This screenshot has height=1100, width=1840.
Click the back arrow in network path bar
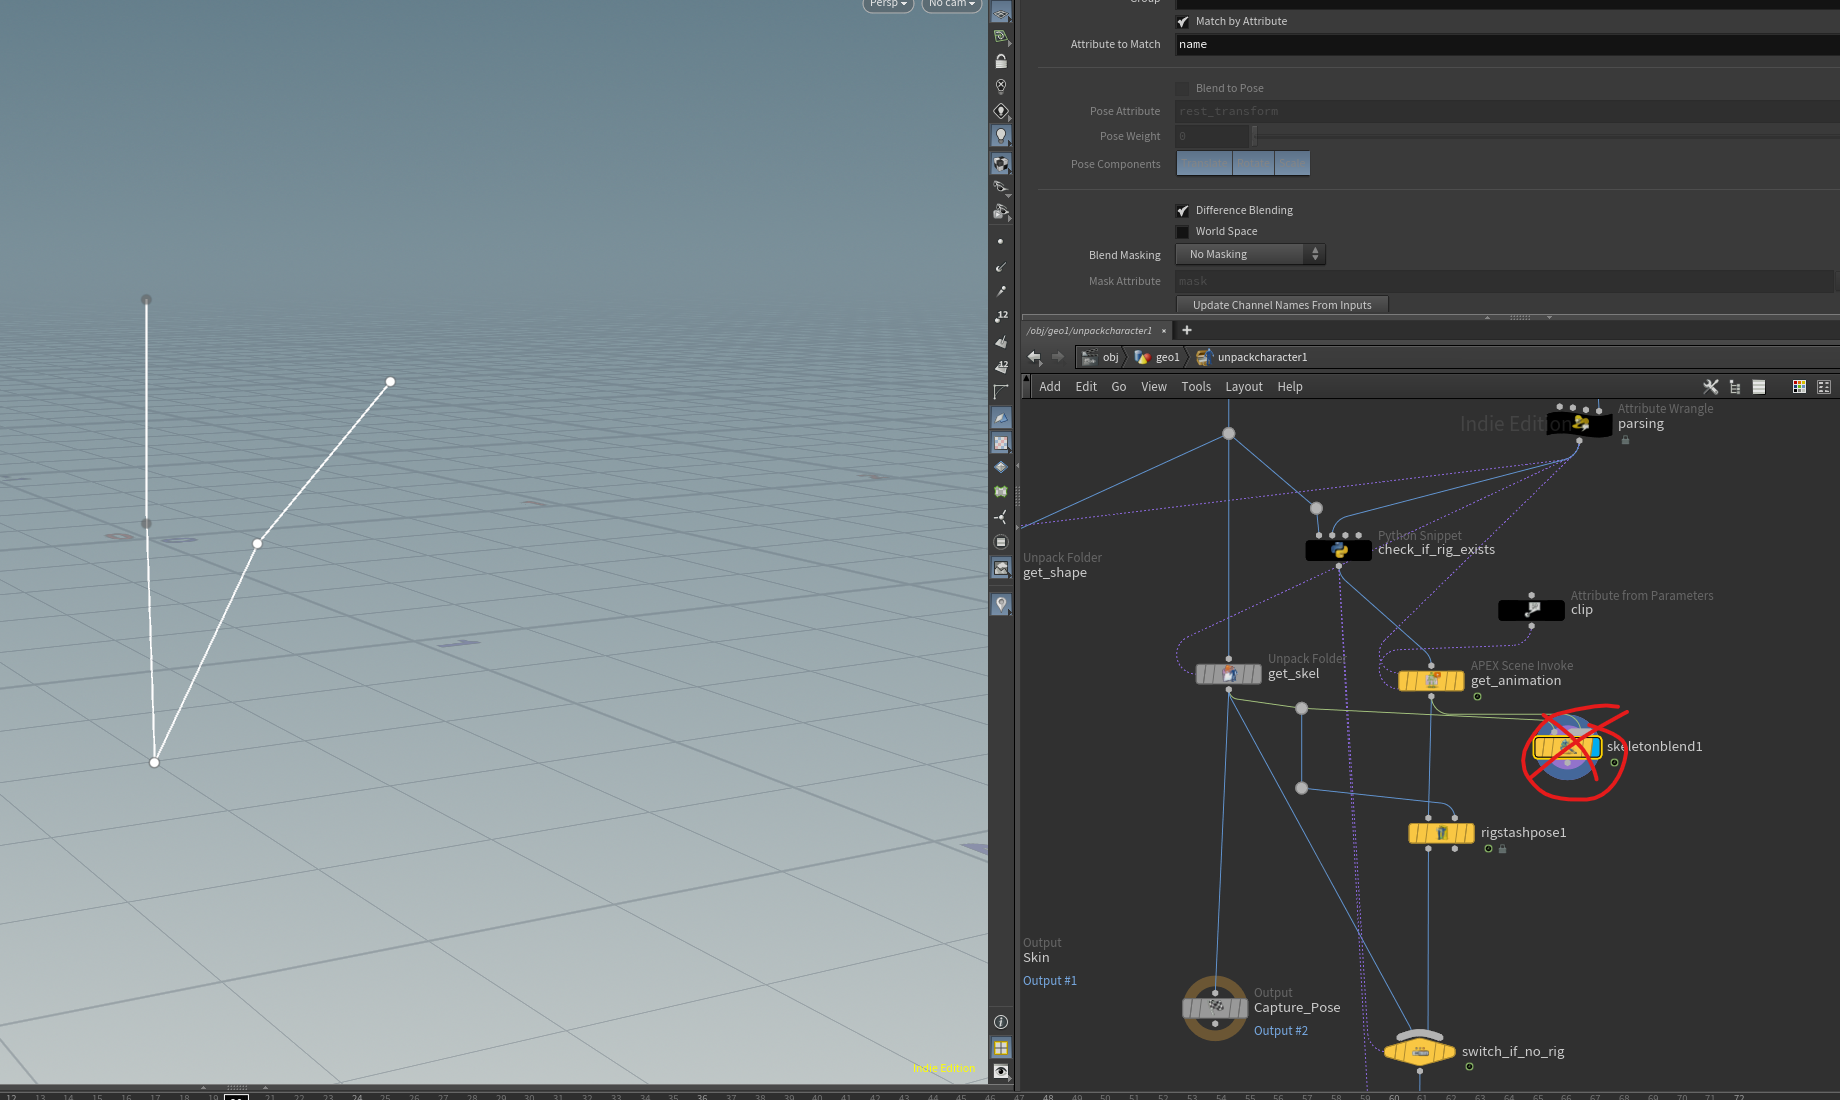point(1034,357)
